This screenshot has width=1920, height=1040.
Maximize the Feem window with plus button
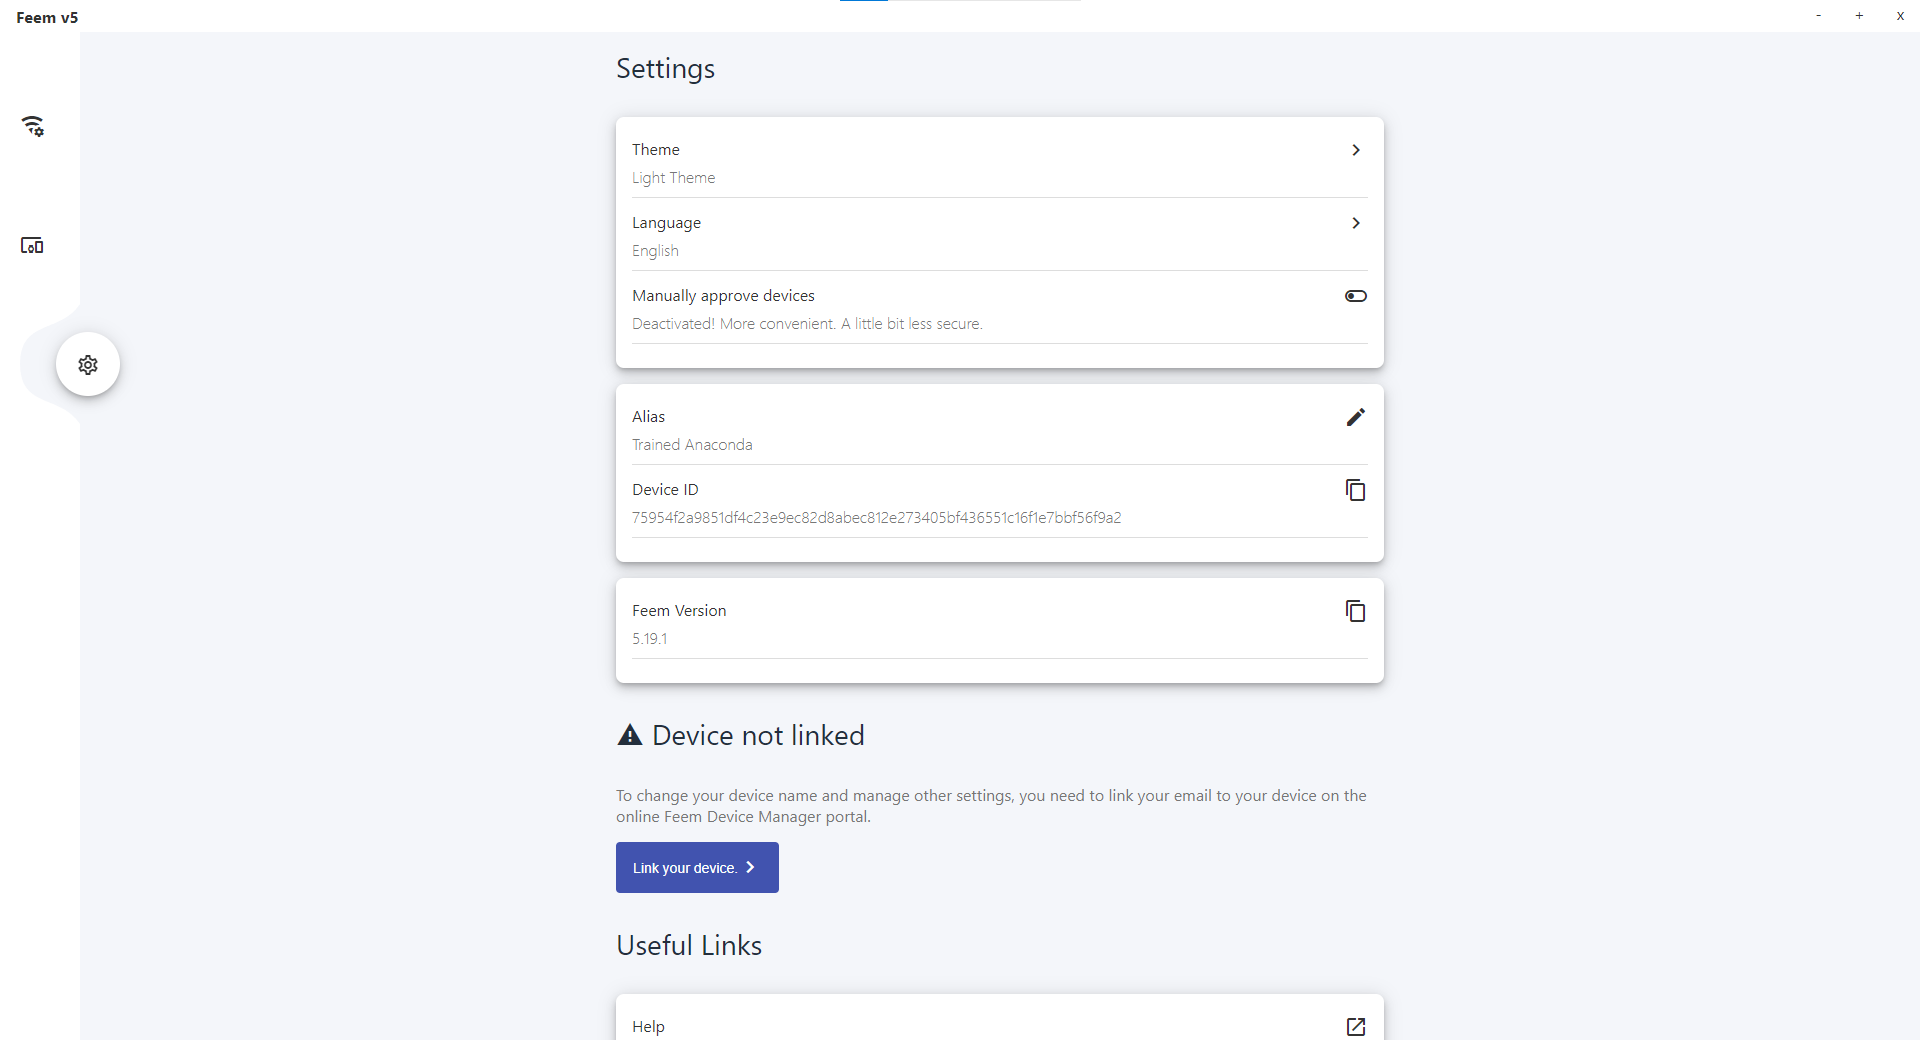(1859, 16)
